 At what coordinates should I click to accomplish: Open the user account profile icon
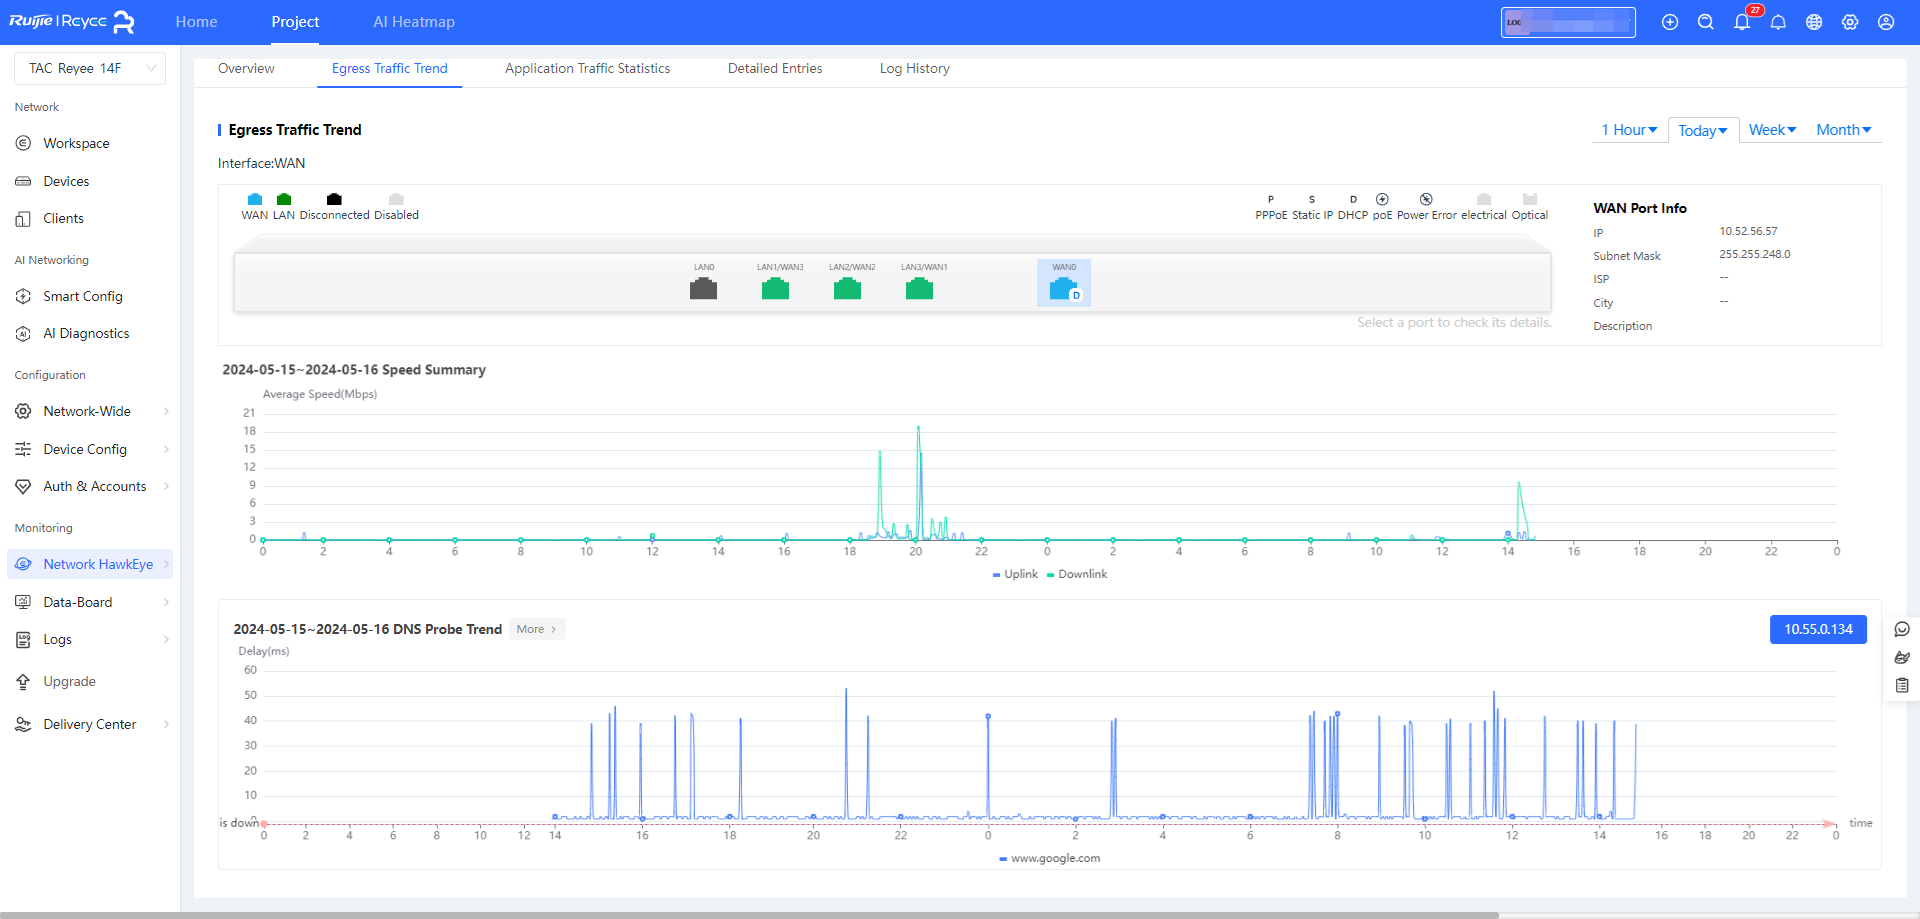pyautogui.click(x=1886, y=22)
